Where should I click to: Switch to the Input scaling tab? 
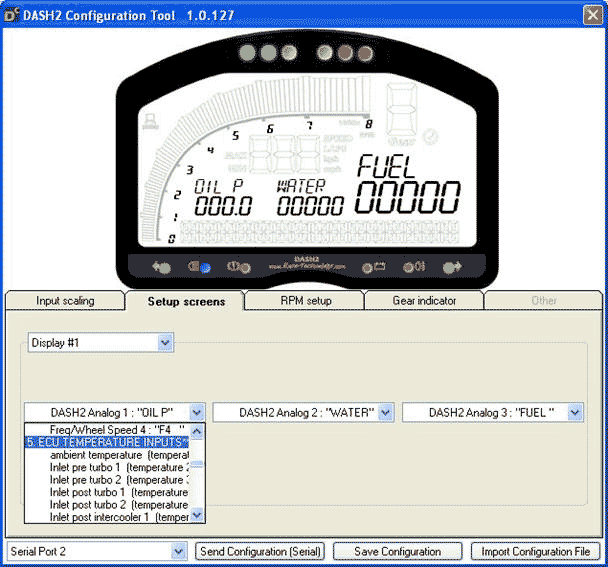(x=65, y=300)
